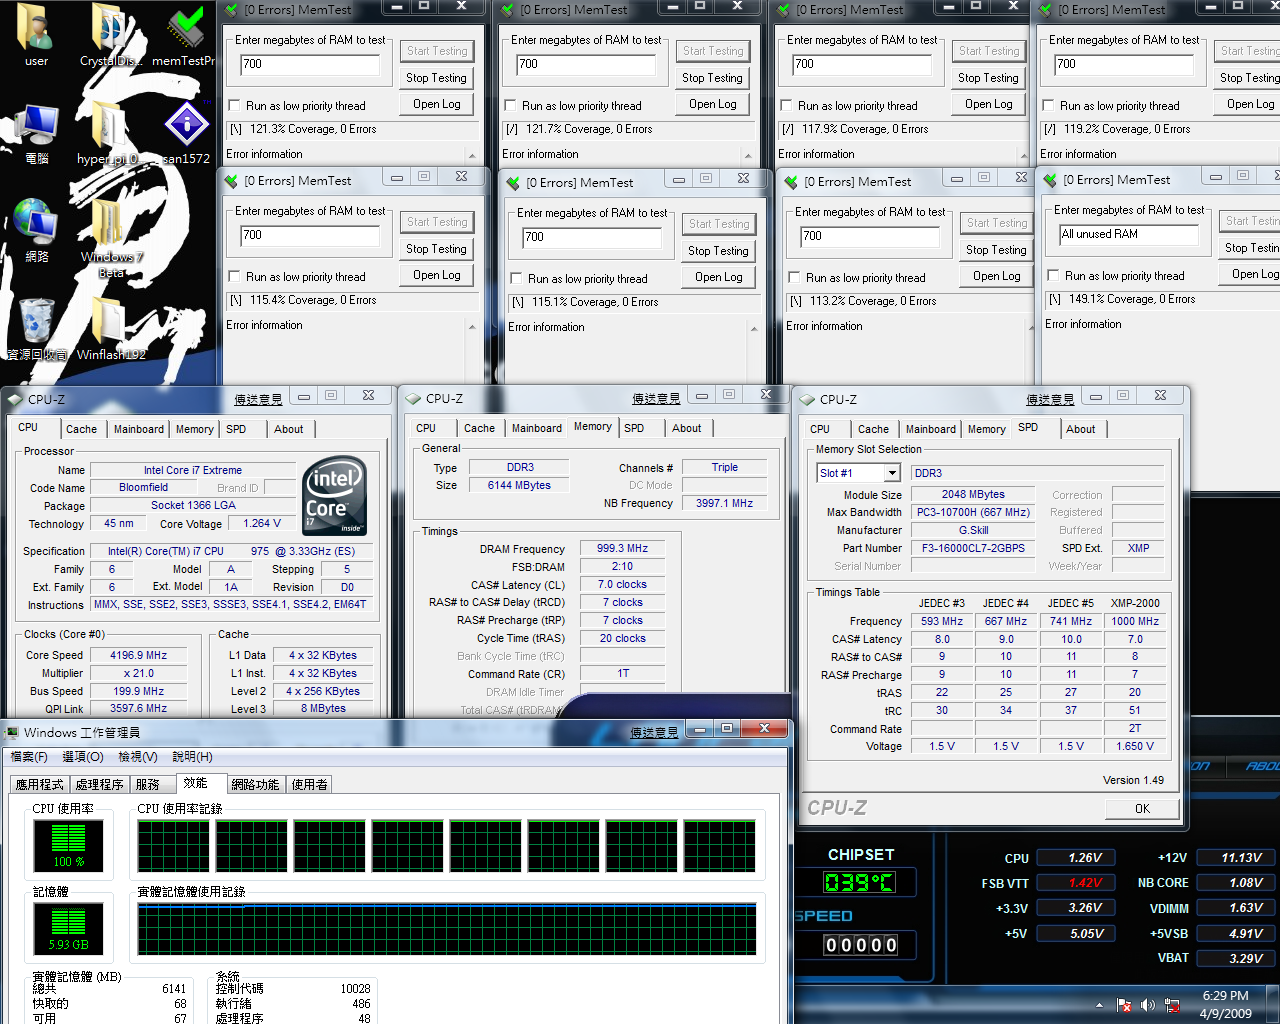Viewport: 1280px width, 1024px height.
Task: Switch to 應用程式 tab in Task Manager
Action: coord(39,785)
